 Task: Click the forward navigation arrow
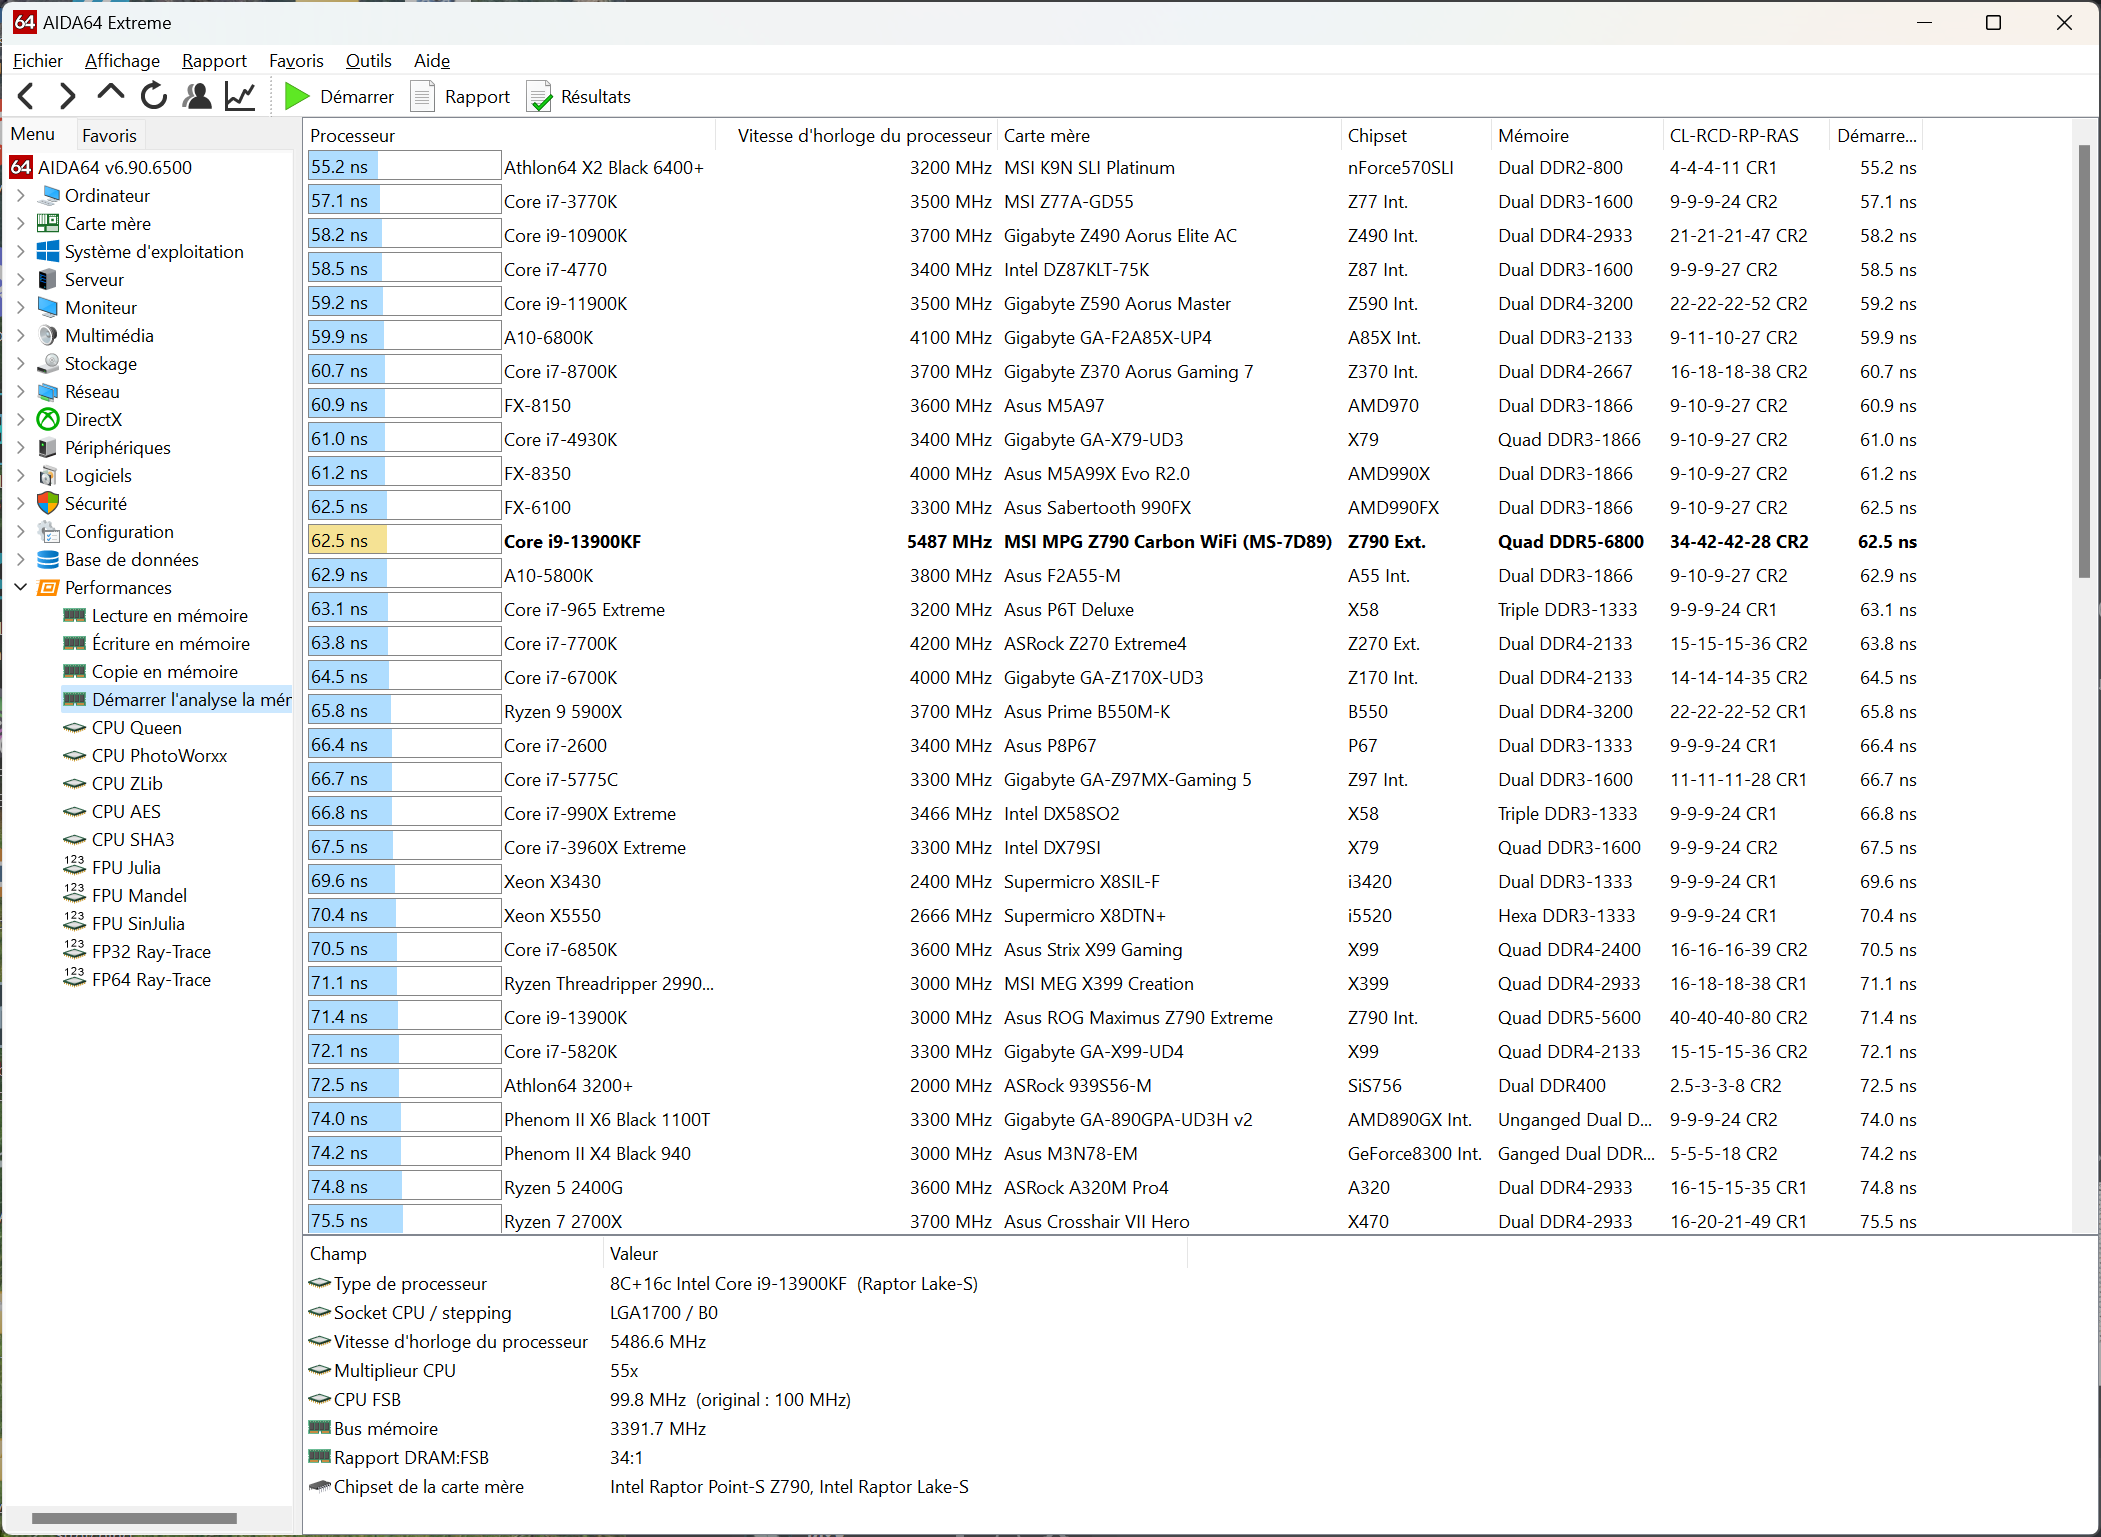(68, 97)
